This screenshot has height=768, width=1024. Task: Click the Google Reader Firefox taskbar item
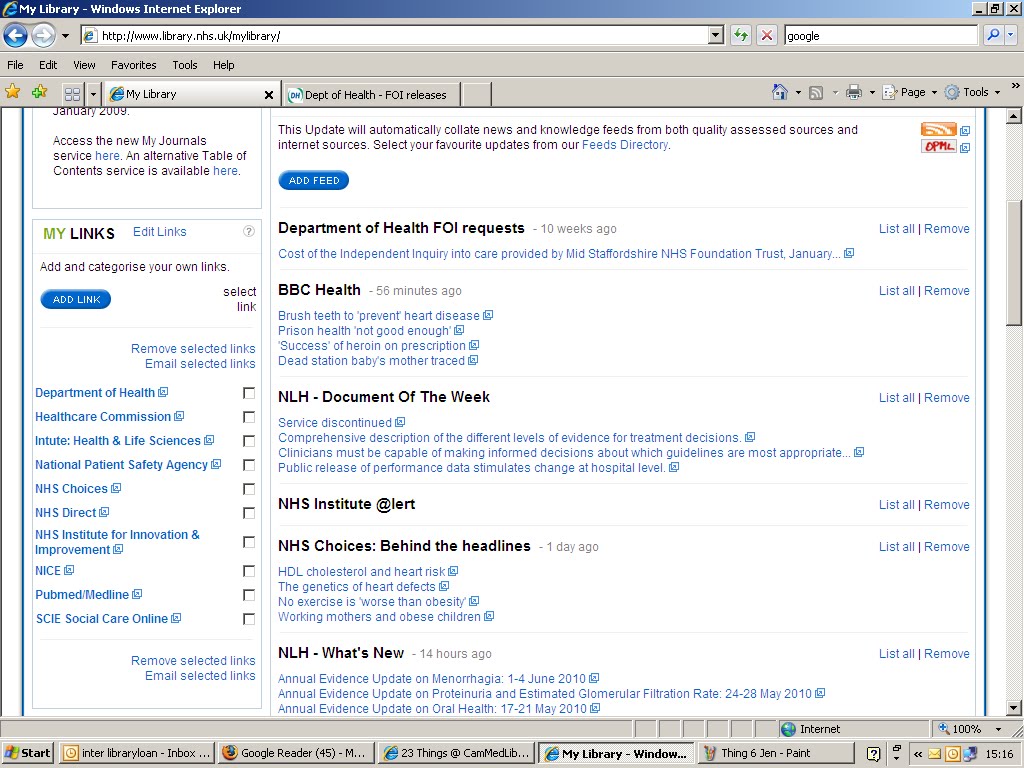pyautogui.click(x=296, y=753)
